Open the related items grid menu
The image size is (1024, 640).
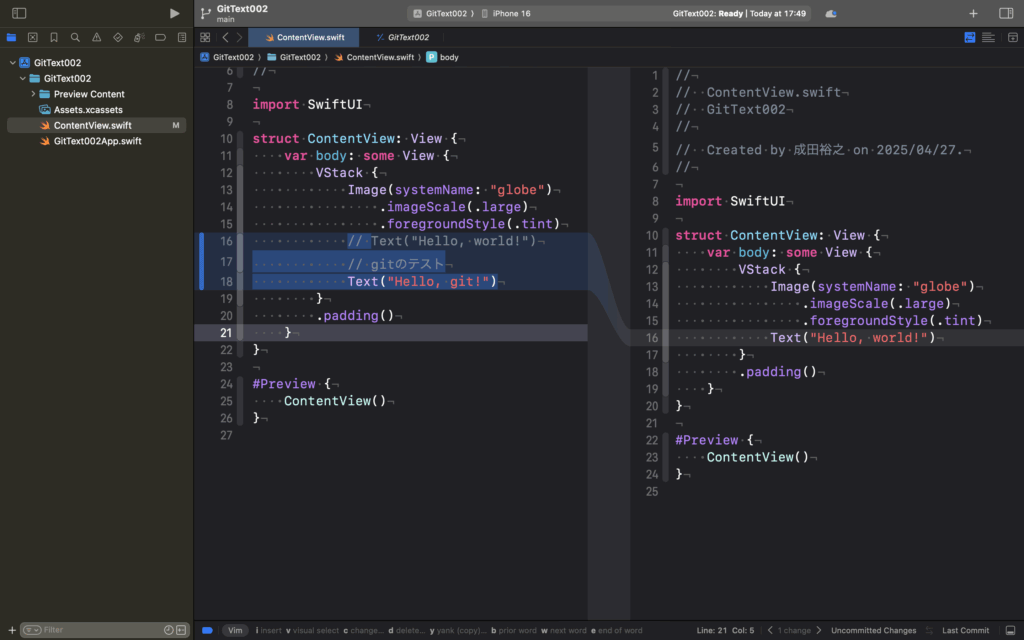tap(205, 37)
